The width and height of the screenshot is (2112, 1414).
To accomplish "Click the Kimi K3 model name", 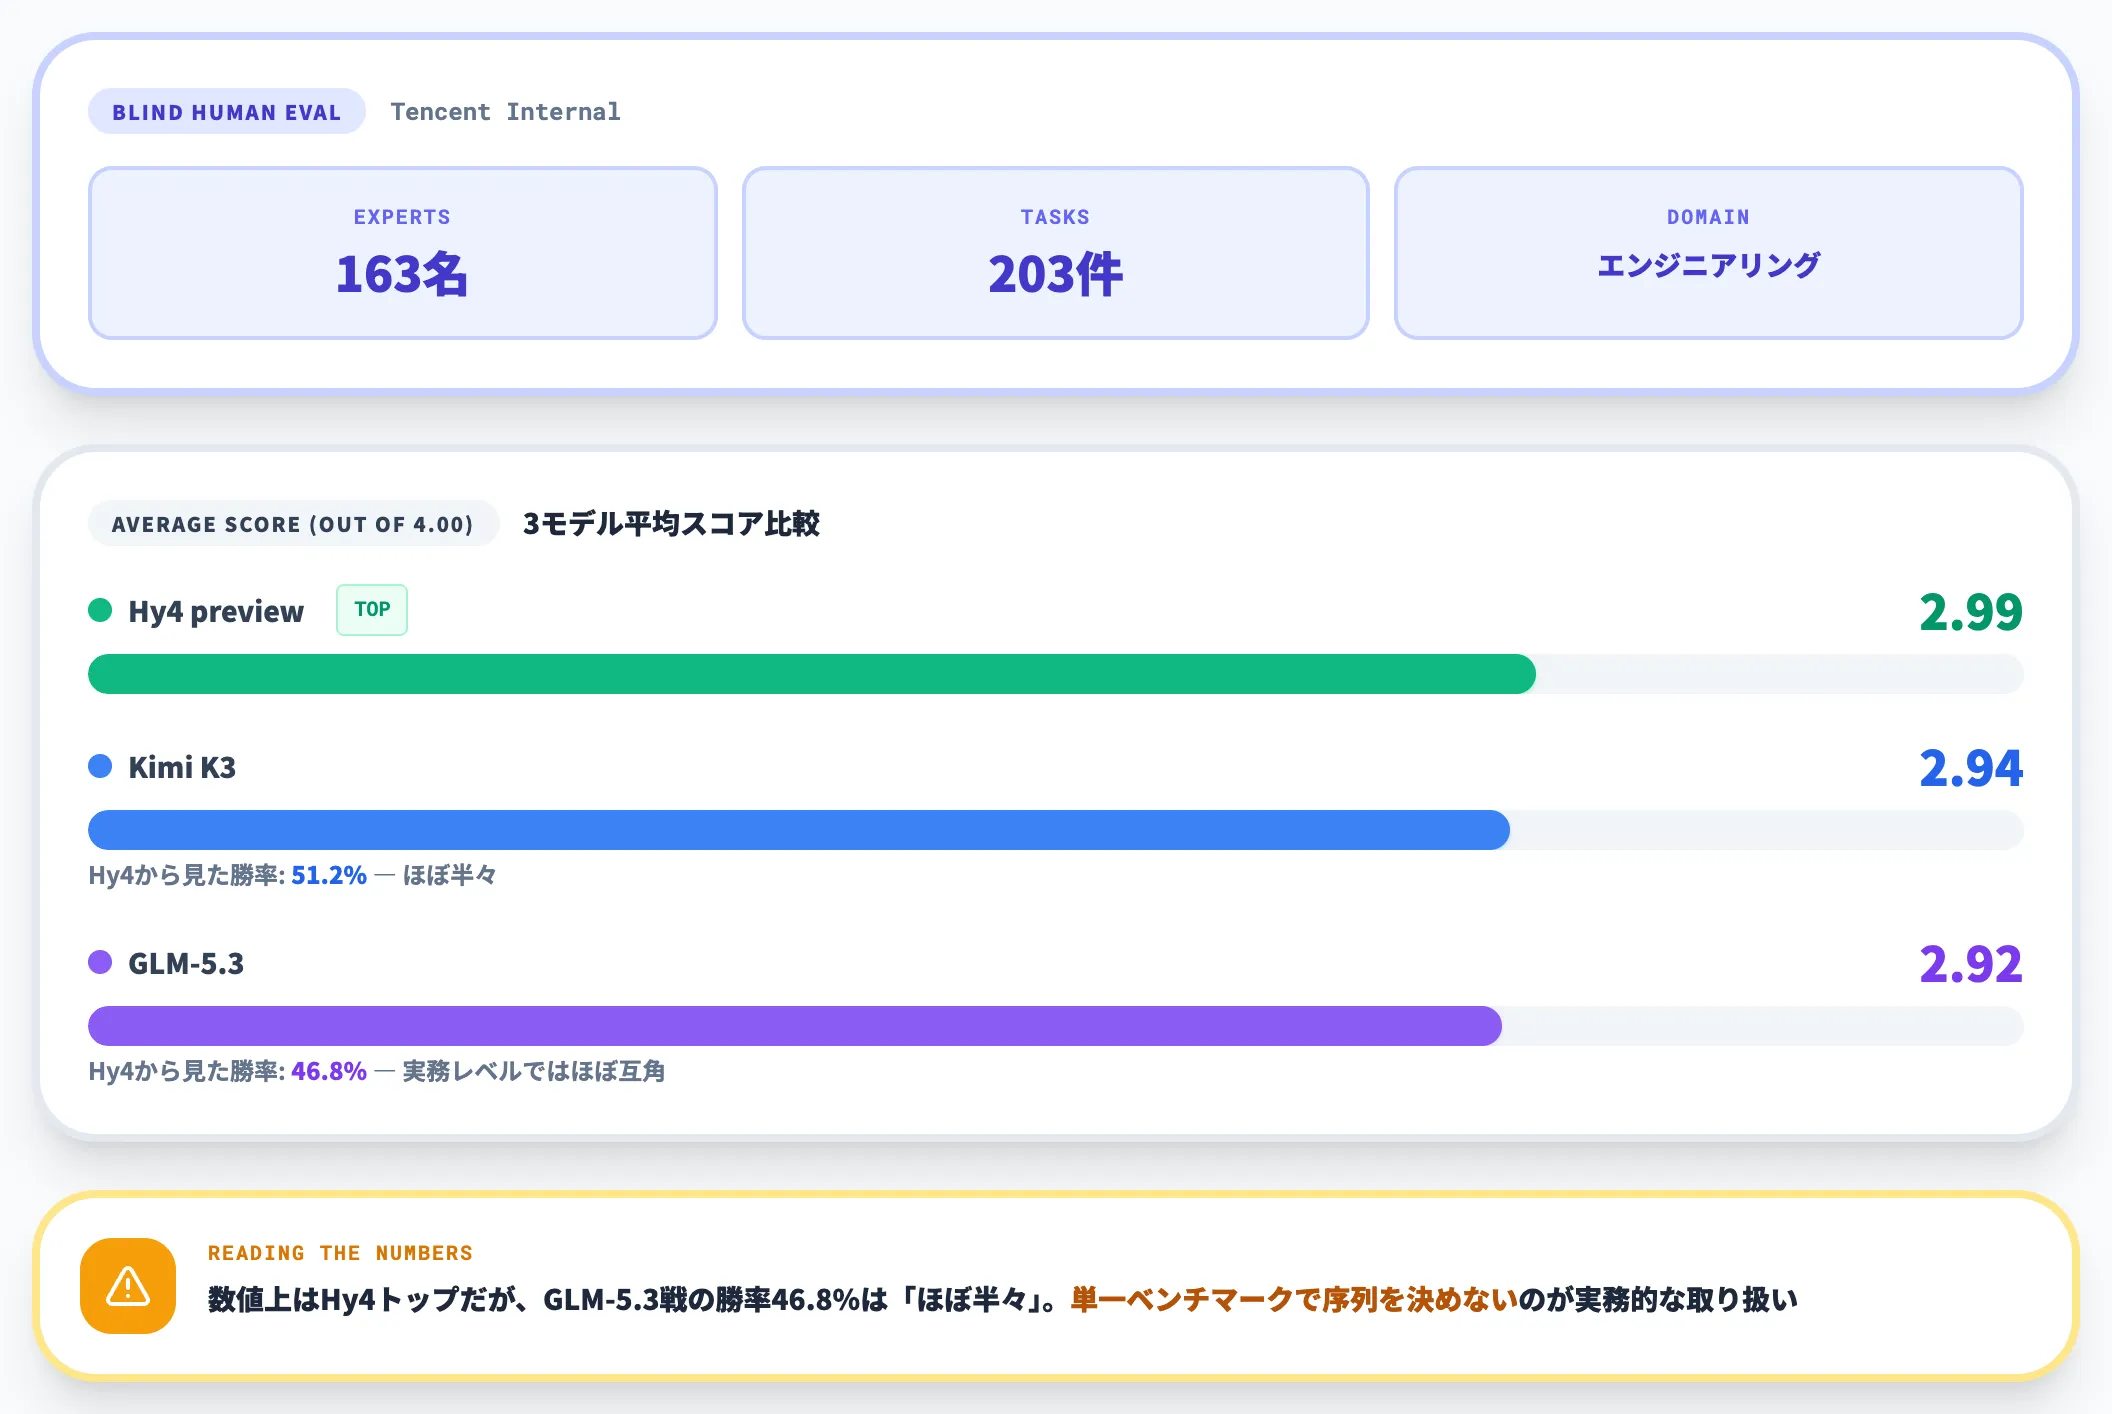I will 182,767.
